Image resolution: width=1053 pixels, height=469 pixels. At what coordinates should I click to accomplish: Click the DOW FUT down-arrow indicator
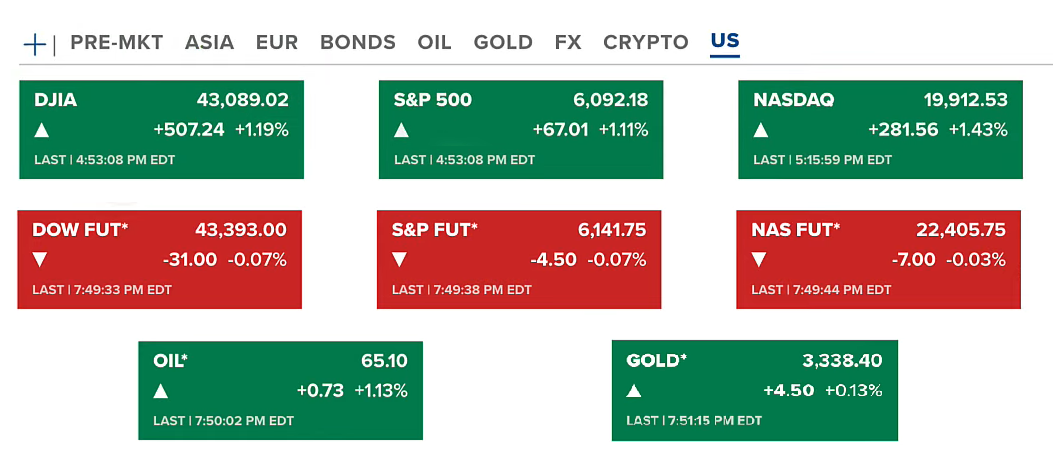click(40, 260)
